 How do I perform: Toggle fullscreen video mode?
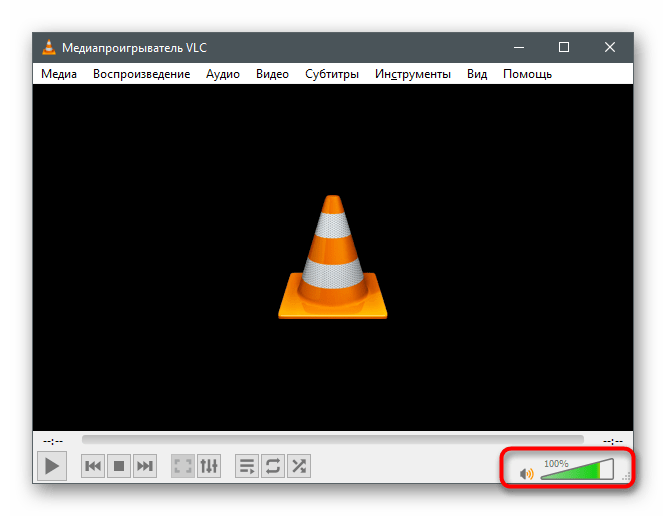click(x=183, y=466)
